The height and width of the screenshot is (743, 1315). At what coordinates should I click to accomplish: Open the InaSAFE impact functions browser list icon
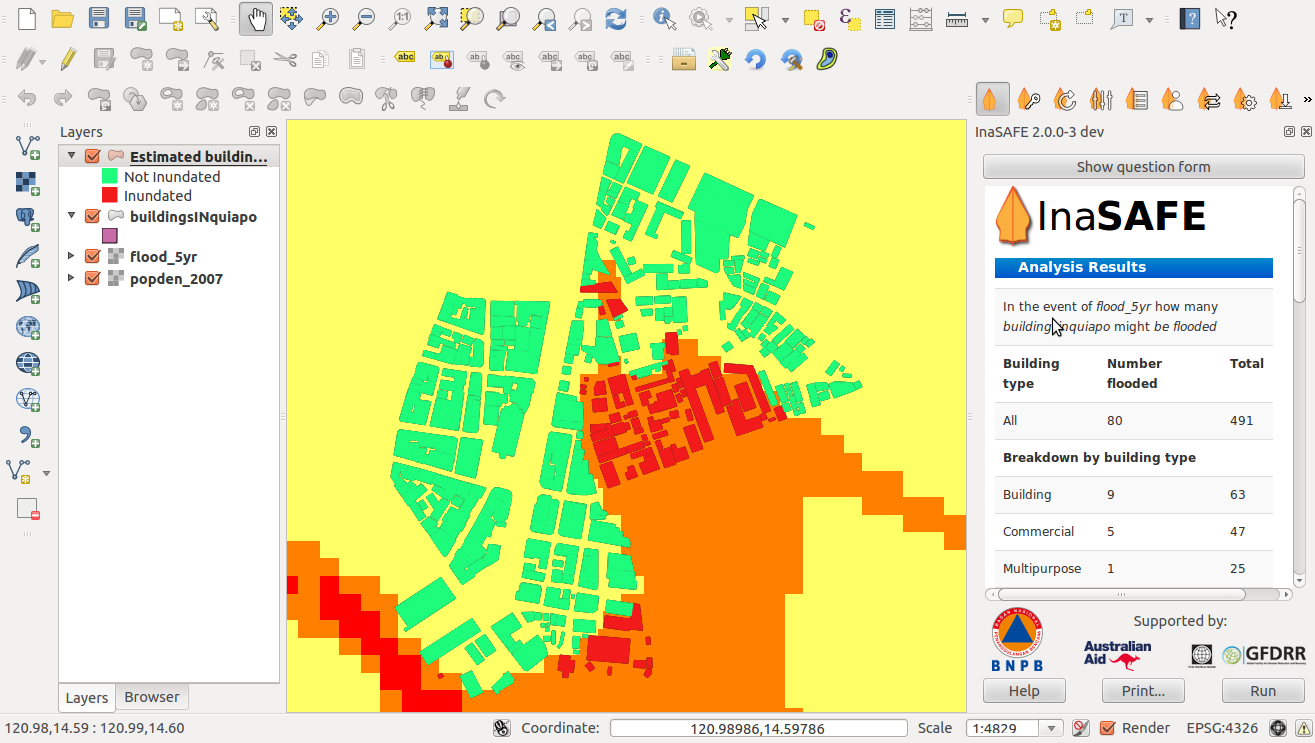1137,99
